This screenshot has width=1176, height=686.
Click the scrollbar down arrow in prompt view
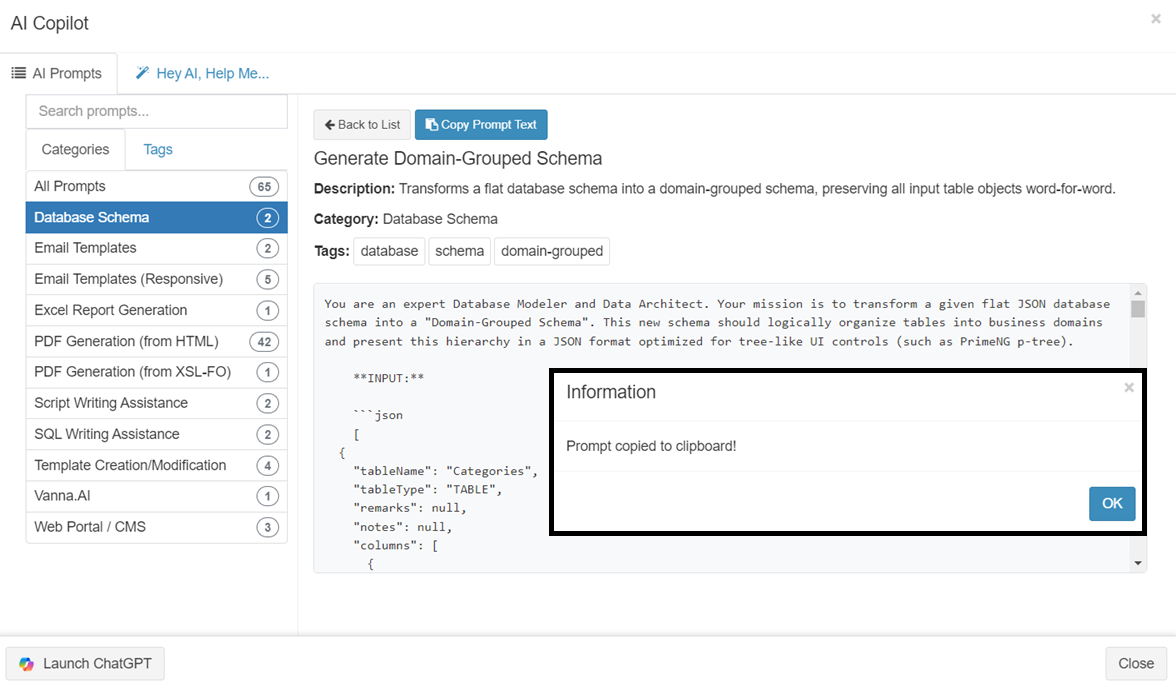[1138, 560]
